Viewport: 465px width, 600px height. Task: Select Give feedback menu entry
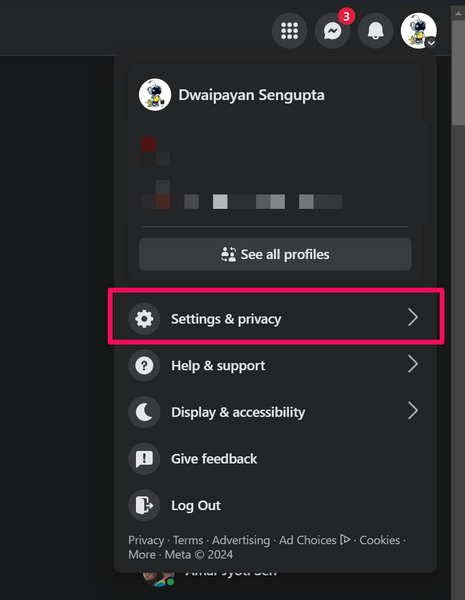(x=276, y=459)
